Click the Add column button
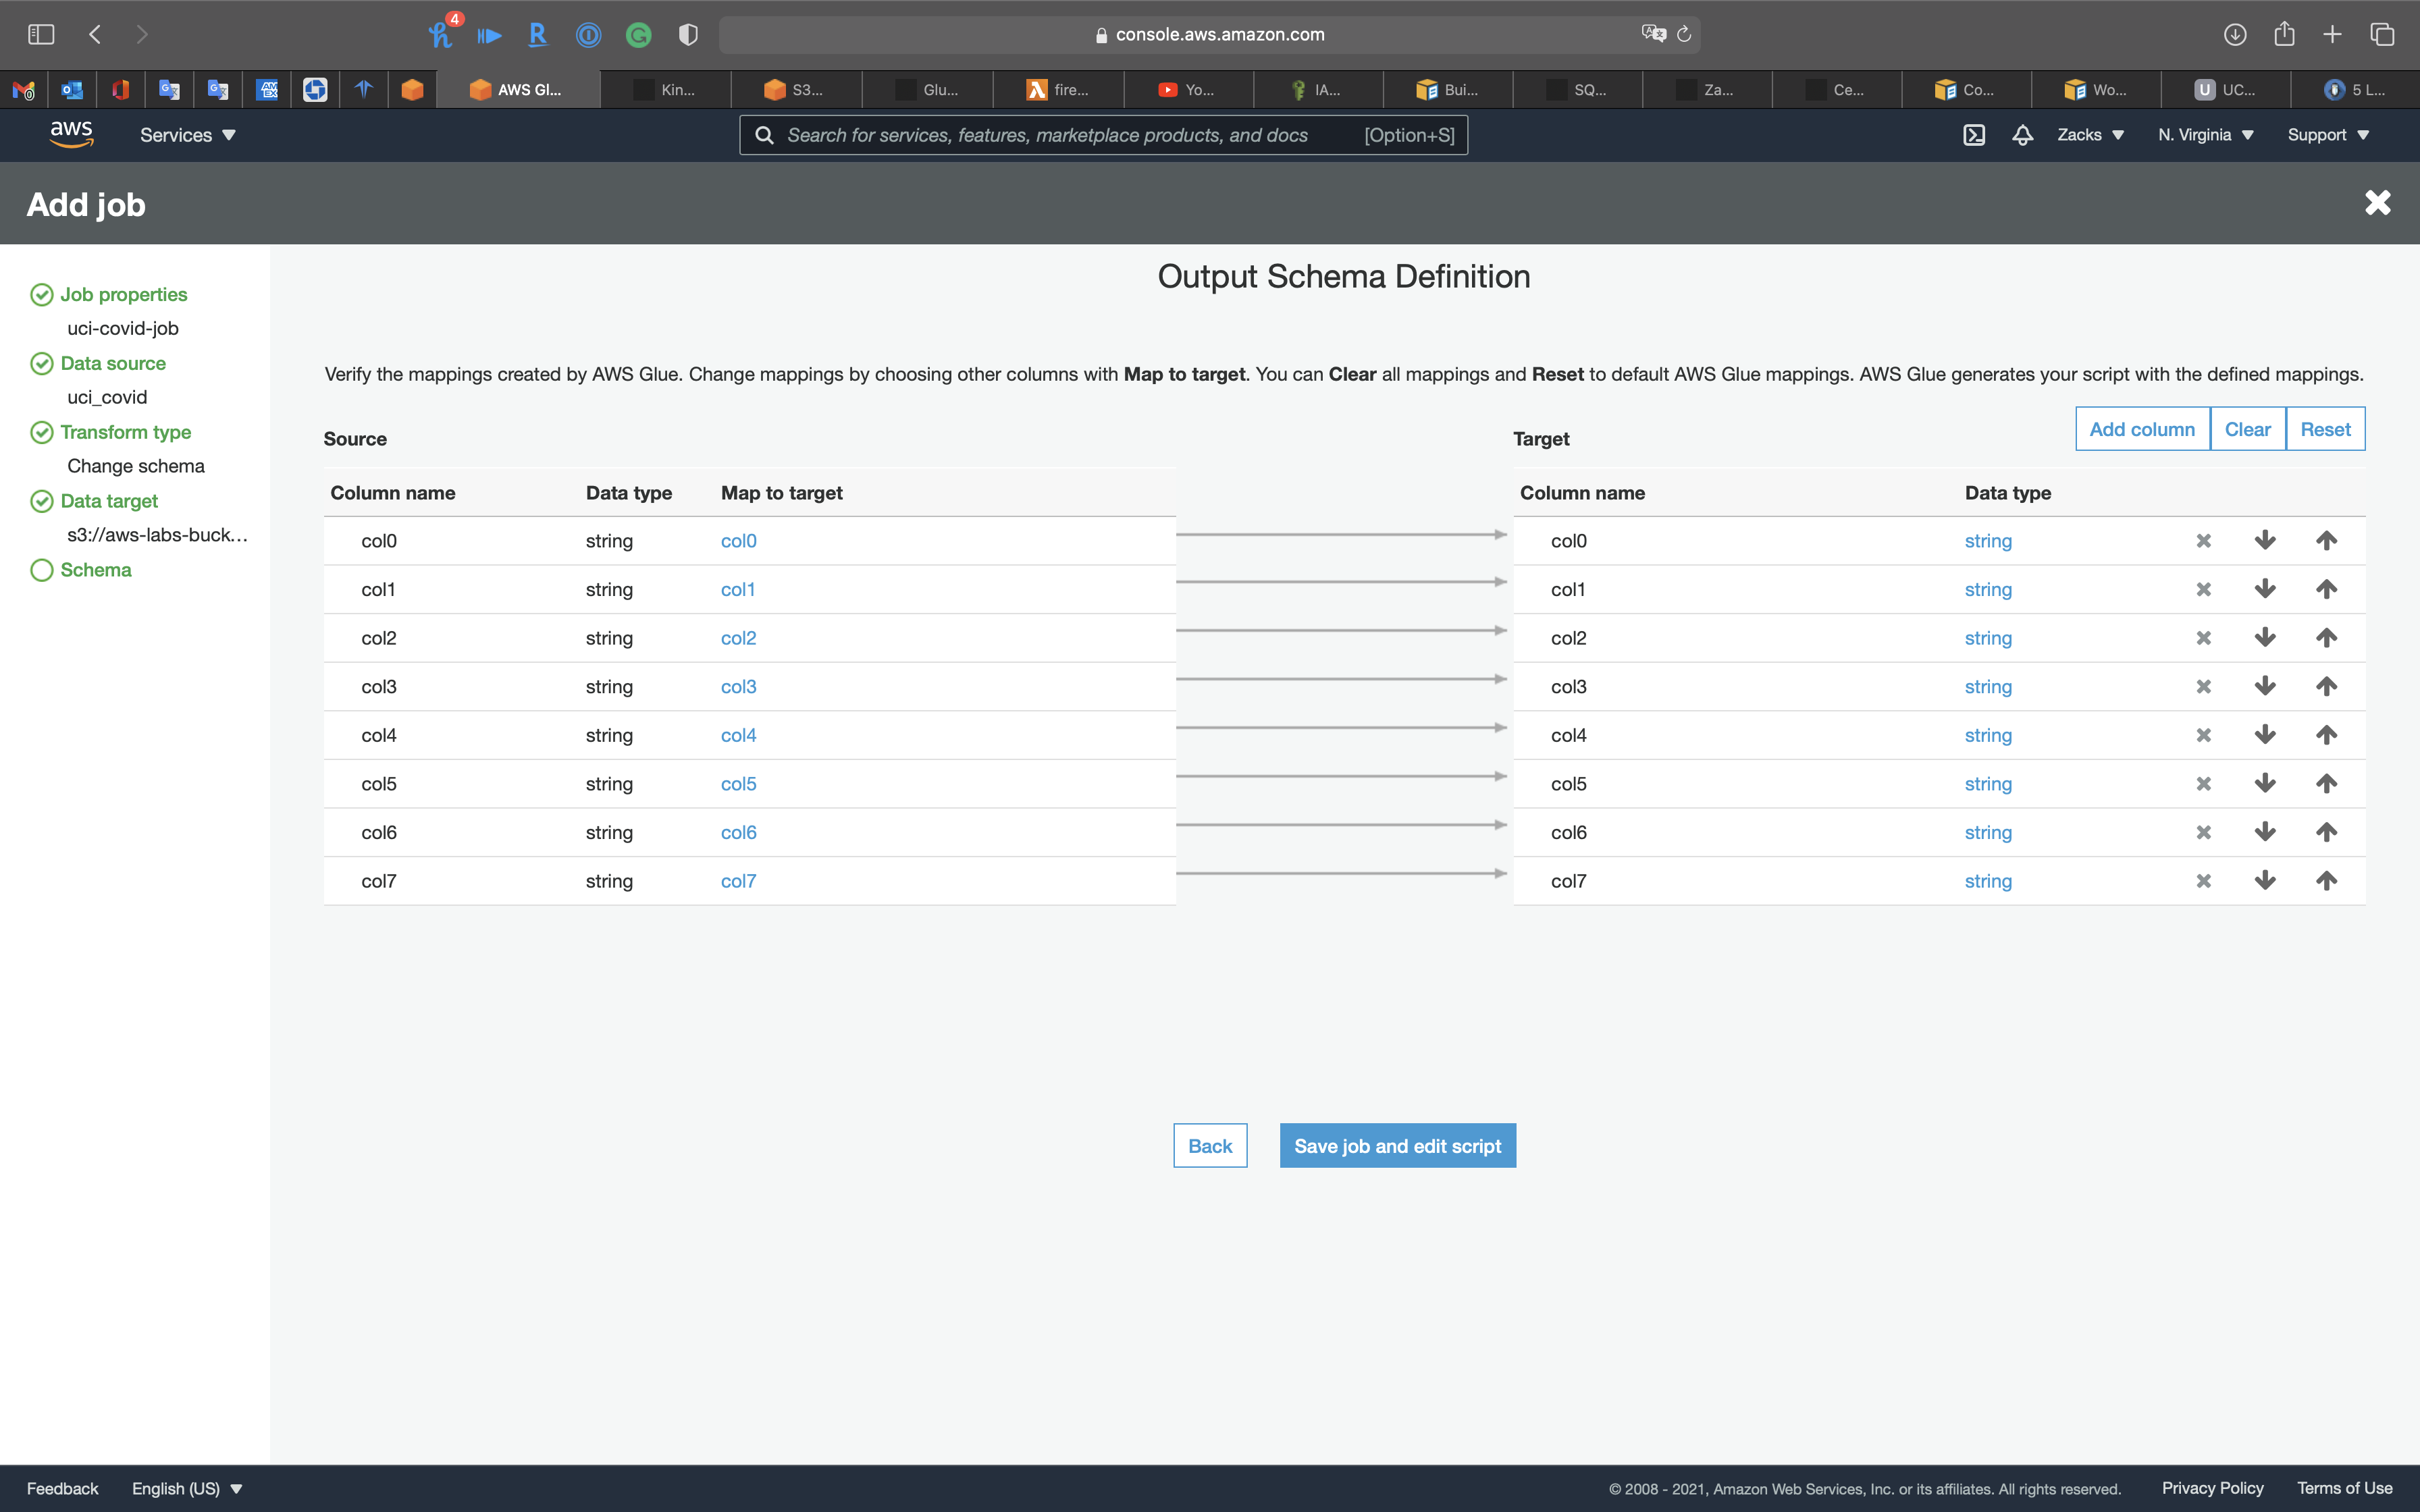This screenshot has height=1512, width=2420. tap(2141, 429)
